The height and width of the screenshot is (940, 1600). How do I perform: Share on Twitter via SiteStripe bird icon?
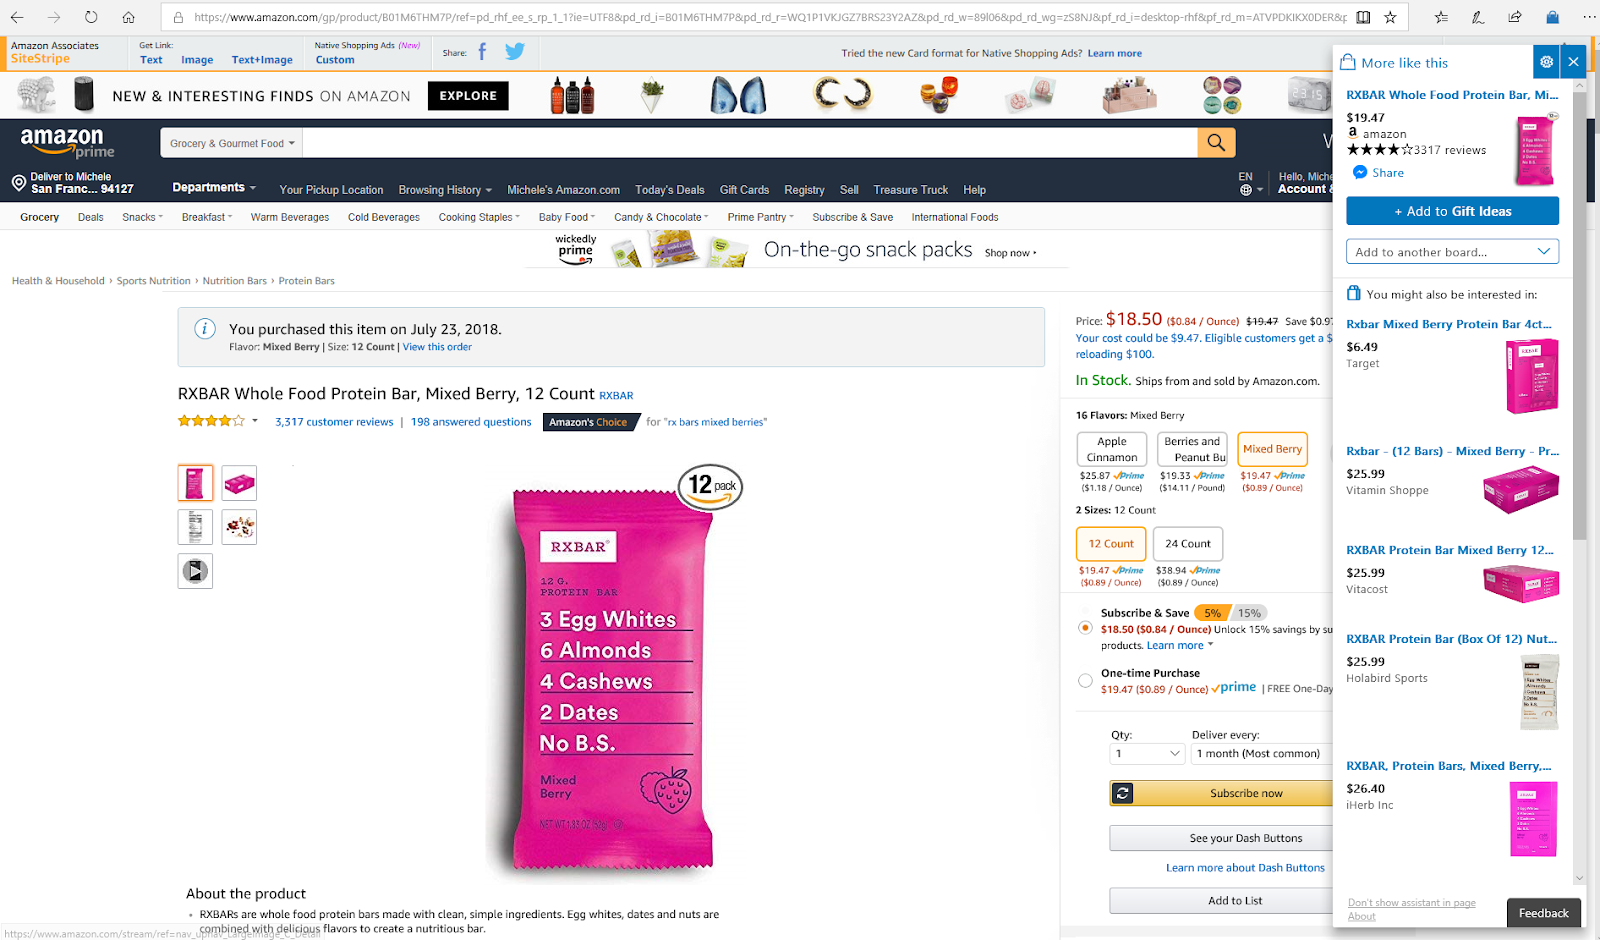[x=515, y=52]
